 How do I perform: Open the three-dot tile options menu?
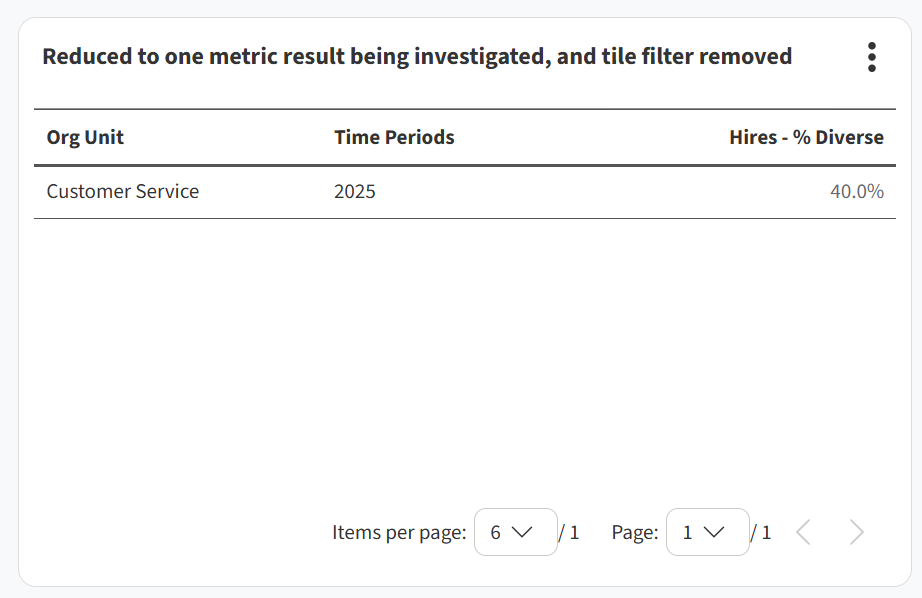point(872,57)
